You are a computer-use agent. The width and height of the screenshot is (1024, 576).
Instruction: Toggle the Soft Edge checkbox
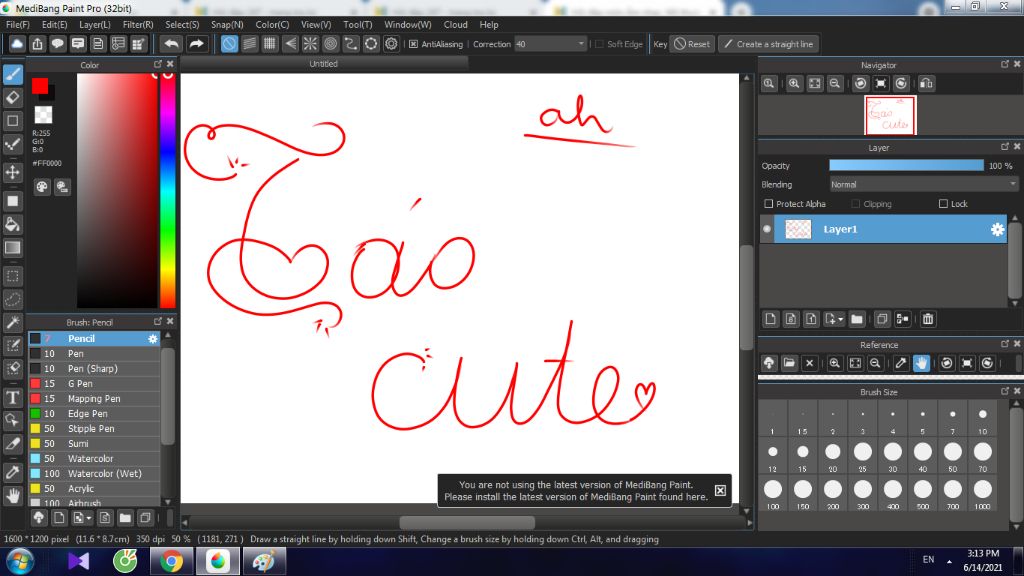600,44
